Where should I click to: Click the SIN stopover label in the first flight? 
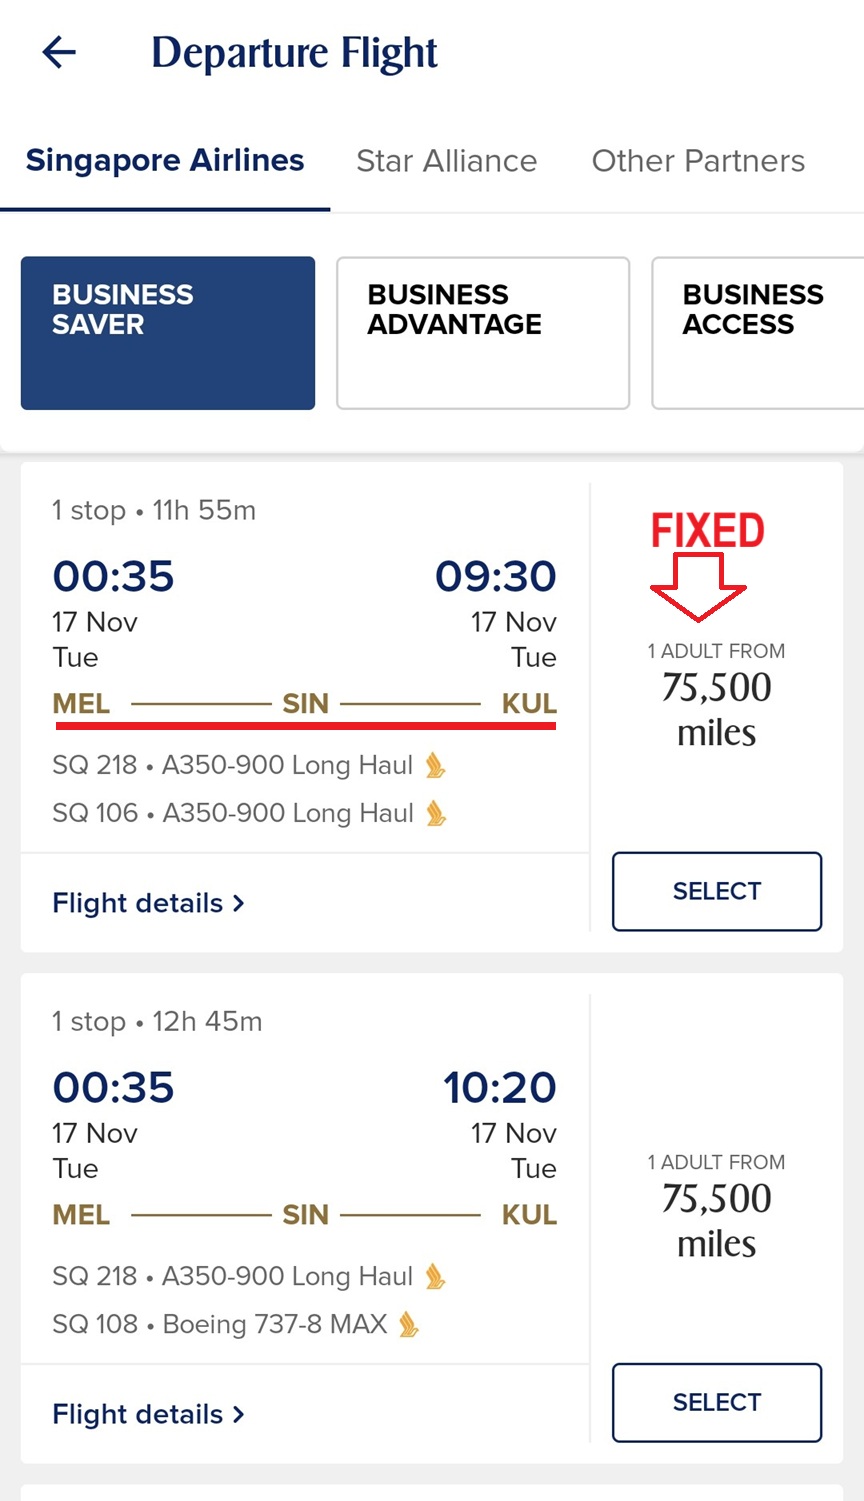click(x=305, y=704)
